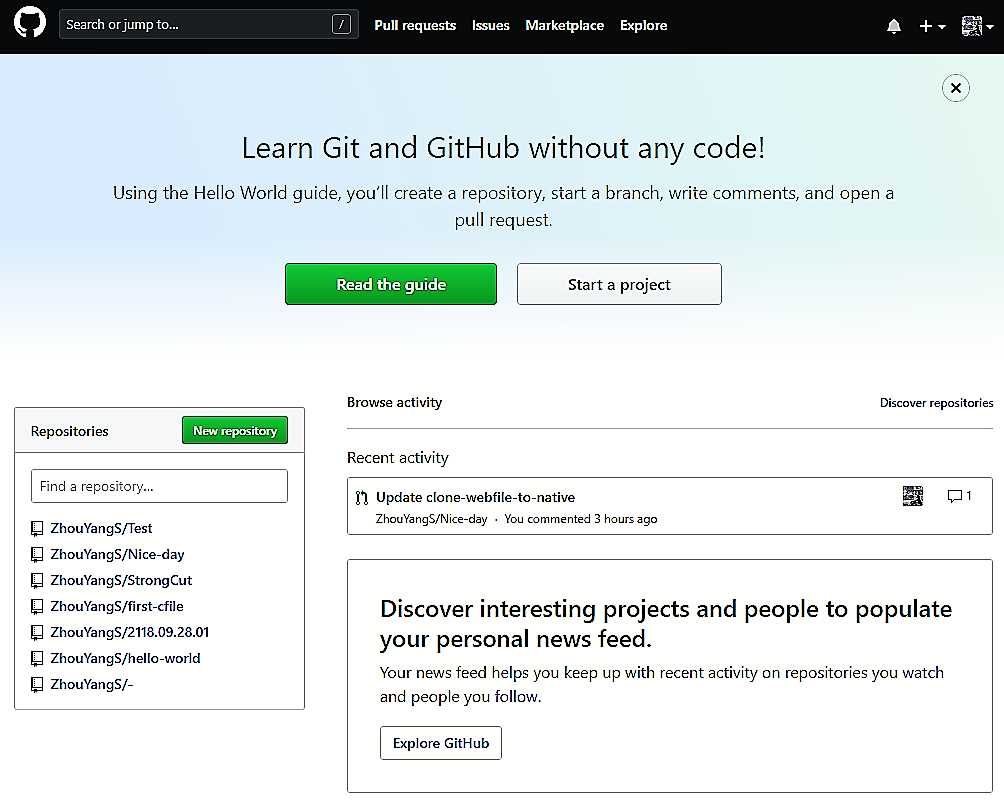Click the Explore GitHub button
The width and height of the screenshot is (1004, 811).
coord(441,743)
